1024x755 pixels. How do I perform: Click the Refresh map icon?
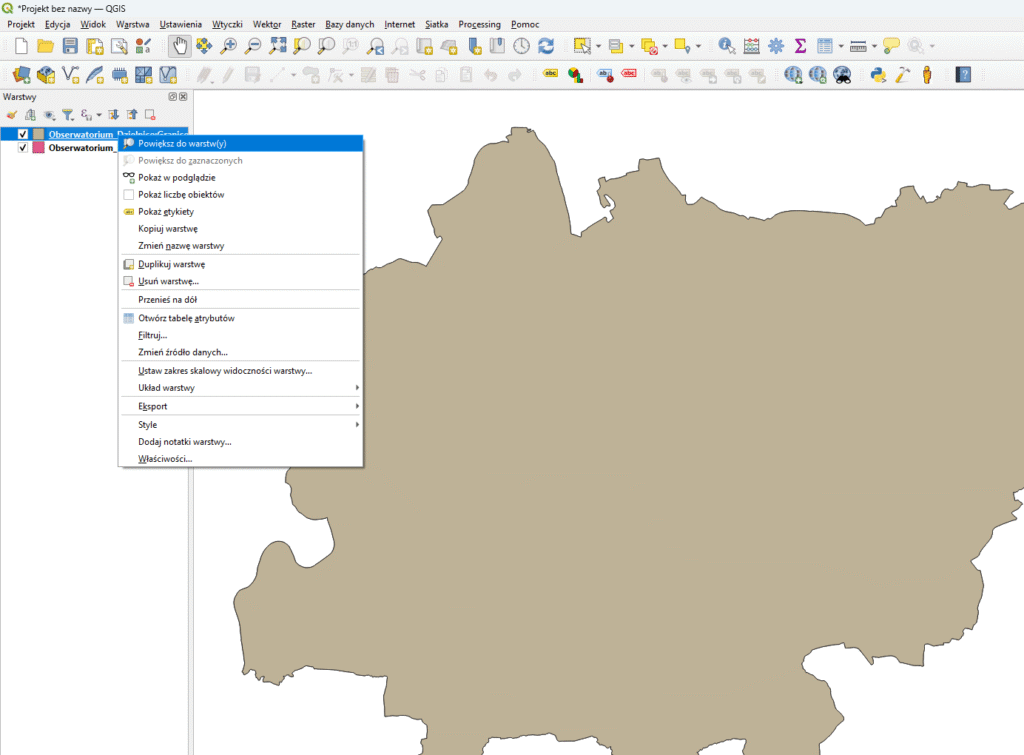(546, 45)
